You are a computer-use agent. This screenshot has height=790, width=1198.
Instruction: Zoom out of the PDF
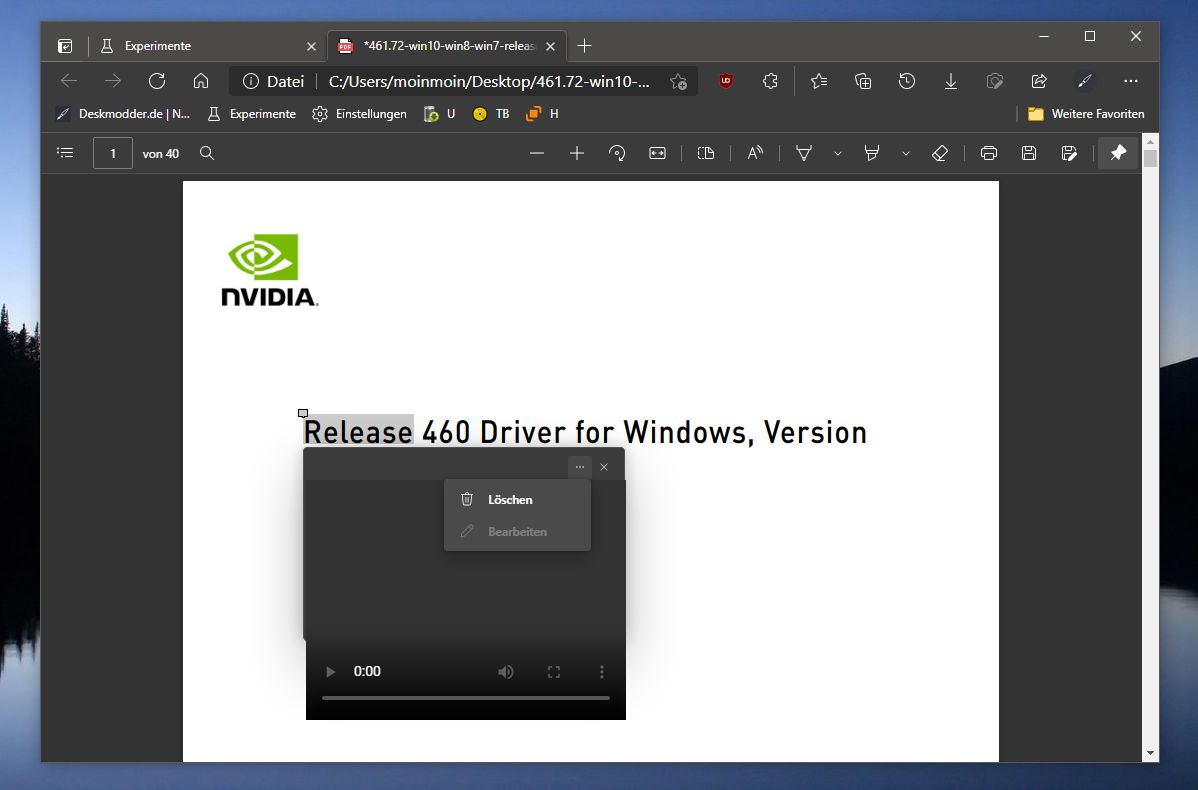tap(537, 153)
